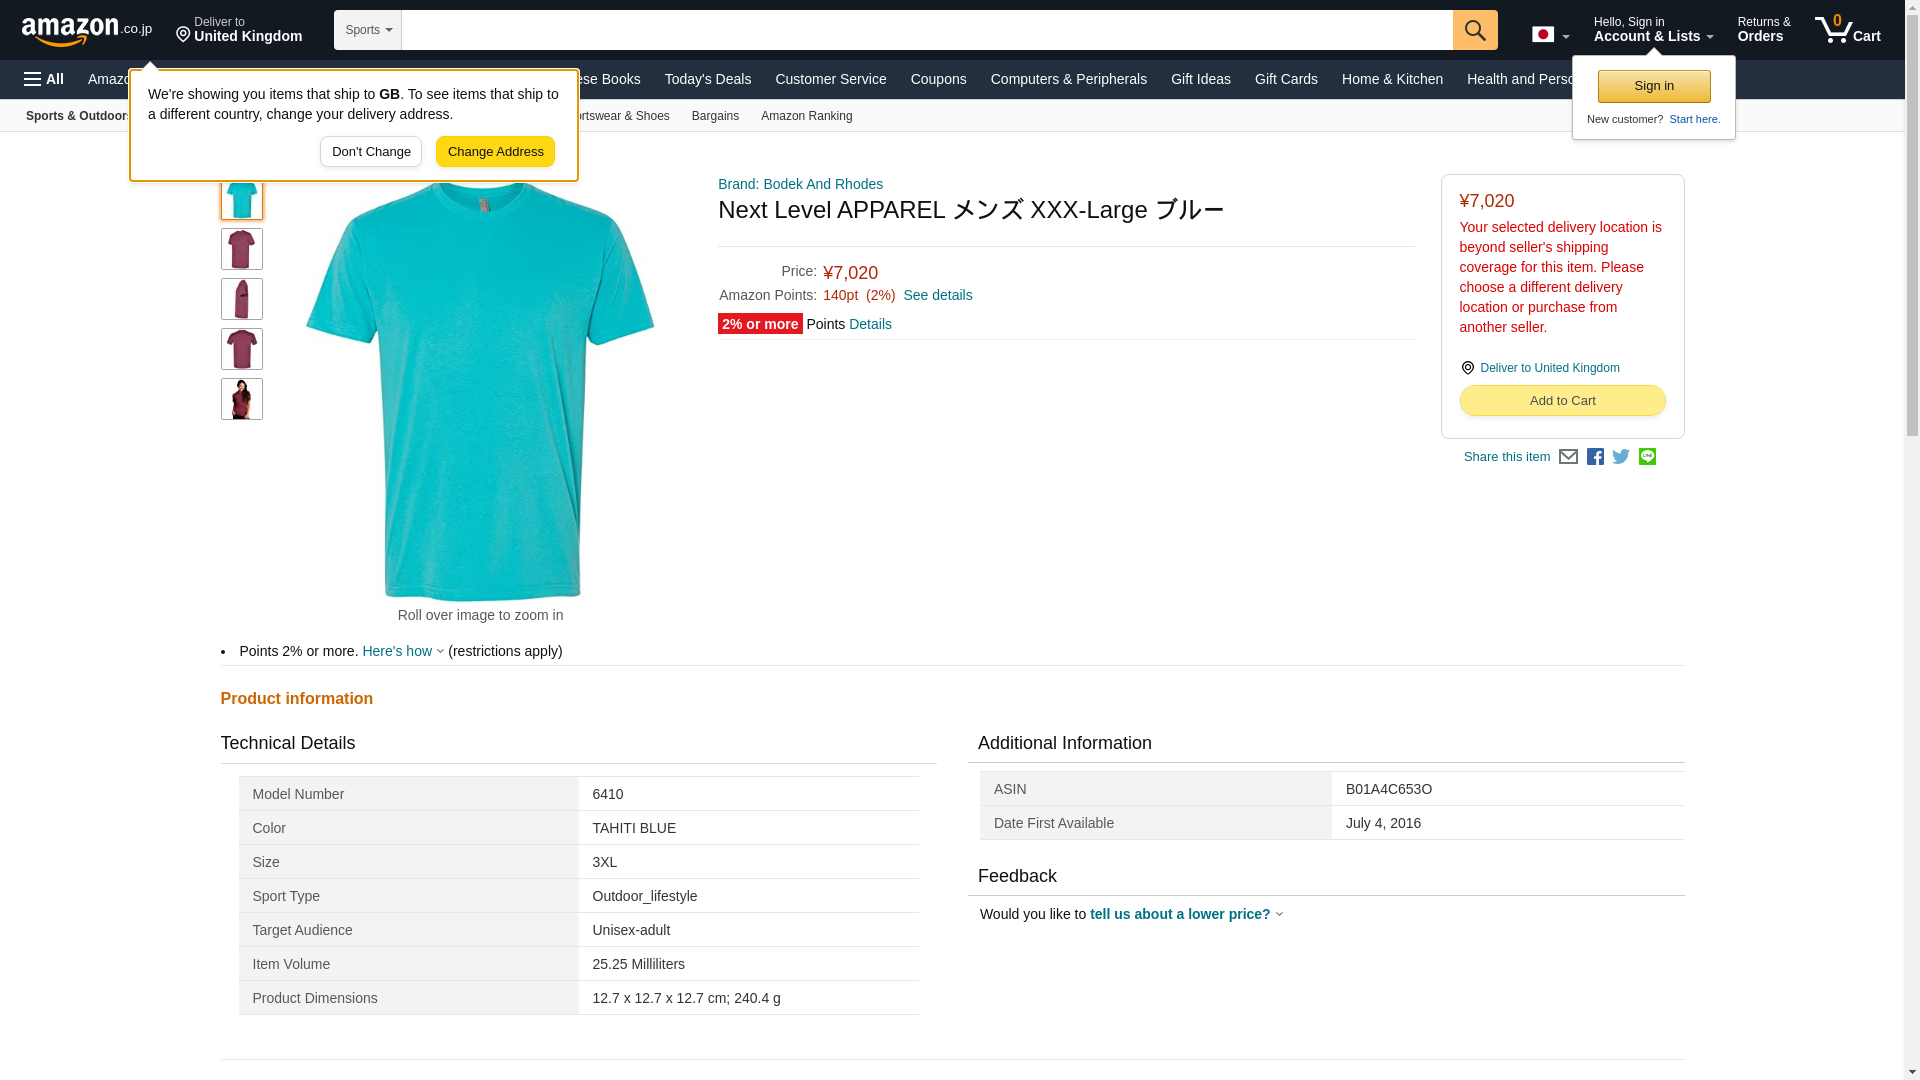Image resolution: width=1920 pixels, height=1080 pixels.
Task: Select the second maroon shirt thumbnail
Action: pos(241,299)
